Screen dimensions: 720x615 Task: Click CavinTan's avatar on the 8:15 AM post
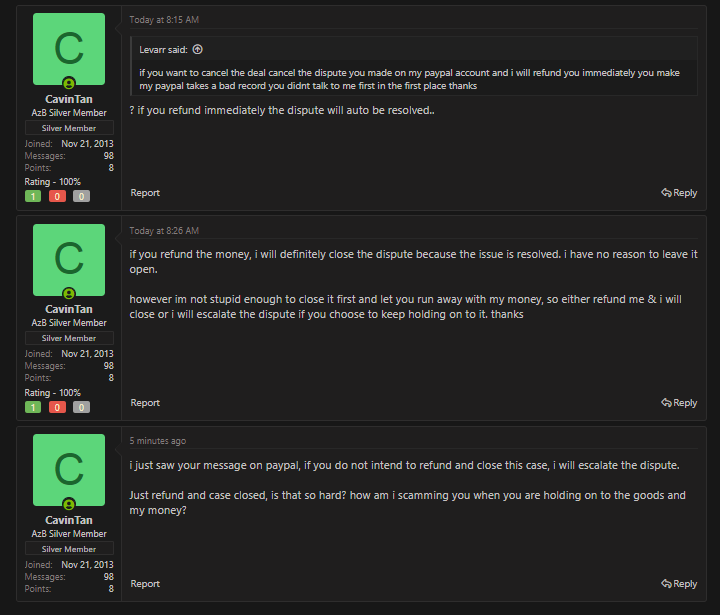tap(69, 49)
